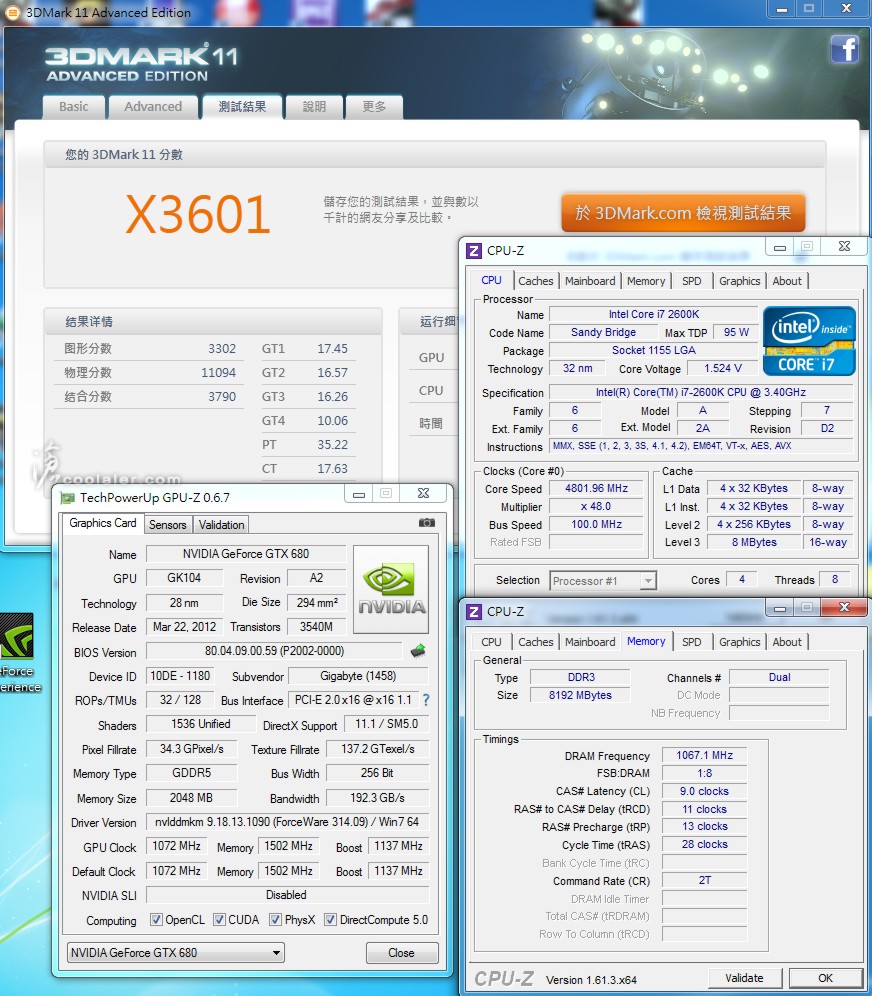Open the NVIDIA GeForce GTX 680 card dropdown
Screen dimensions: 872x996
tap(175, 952)
